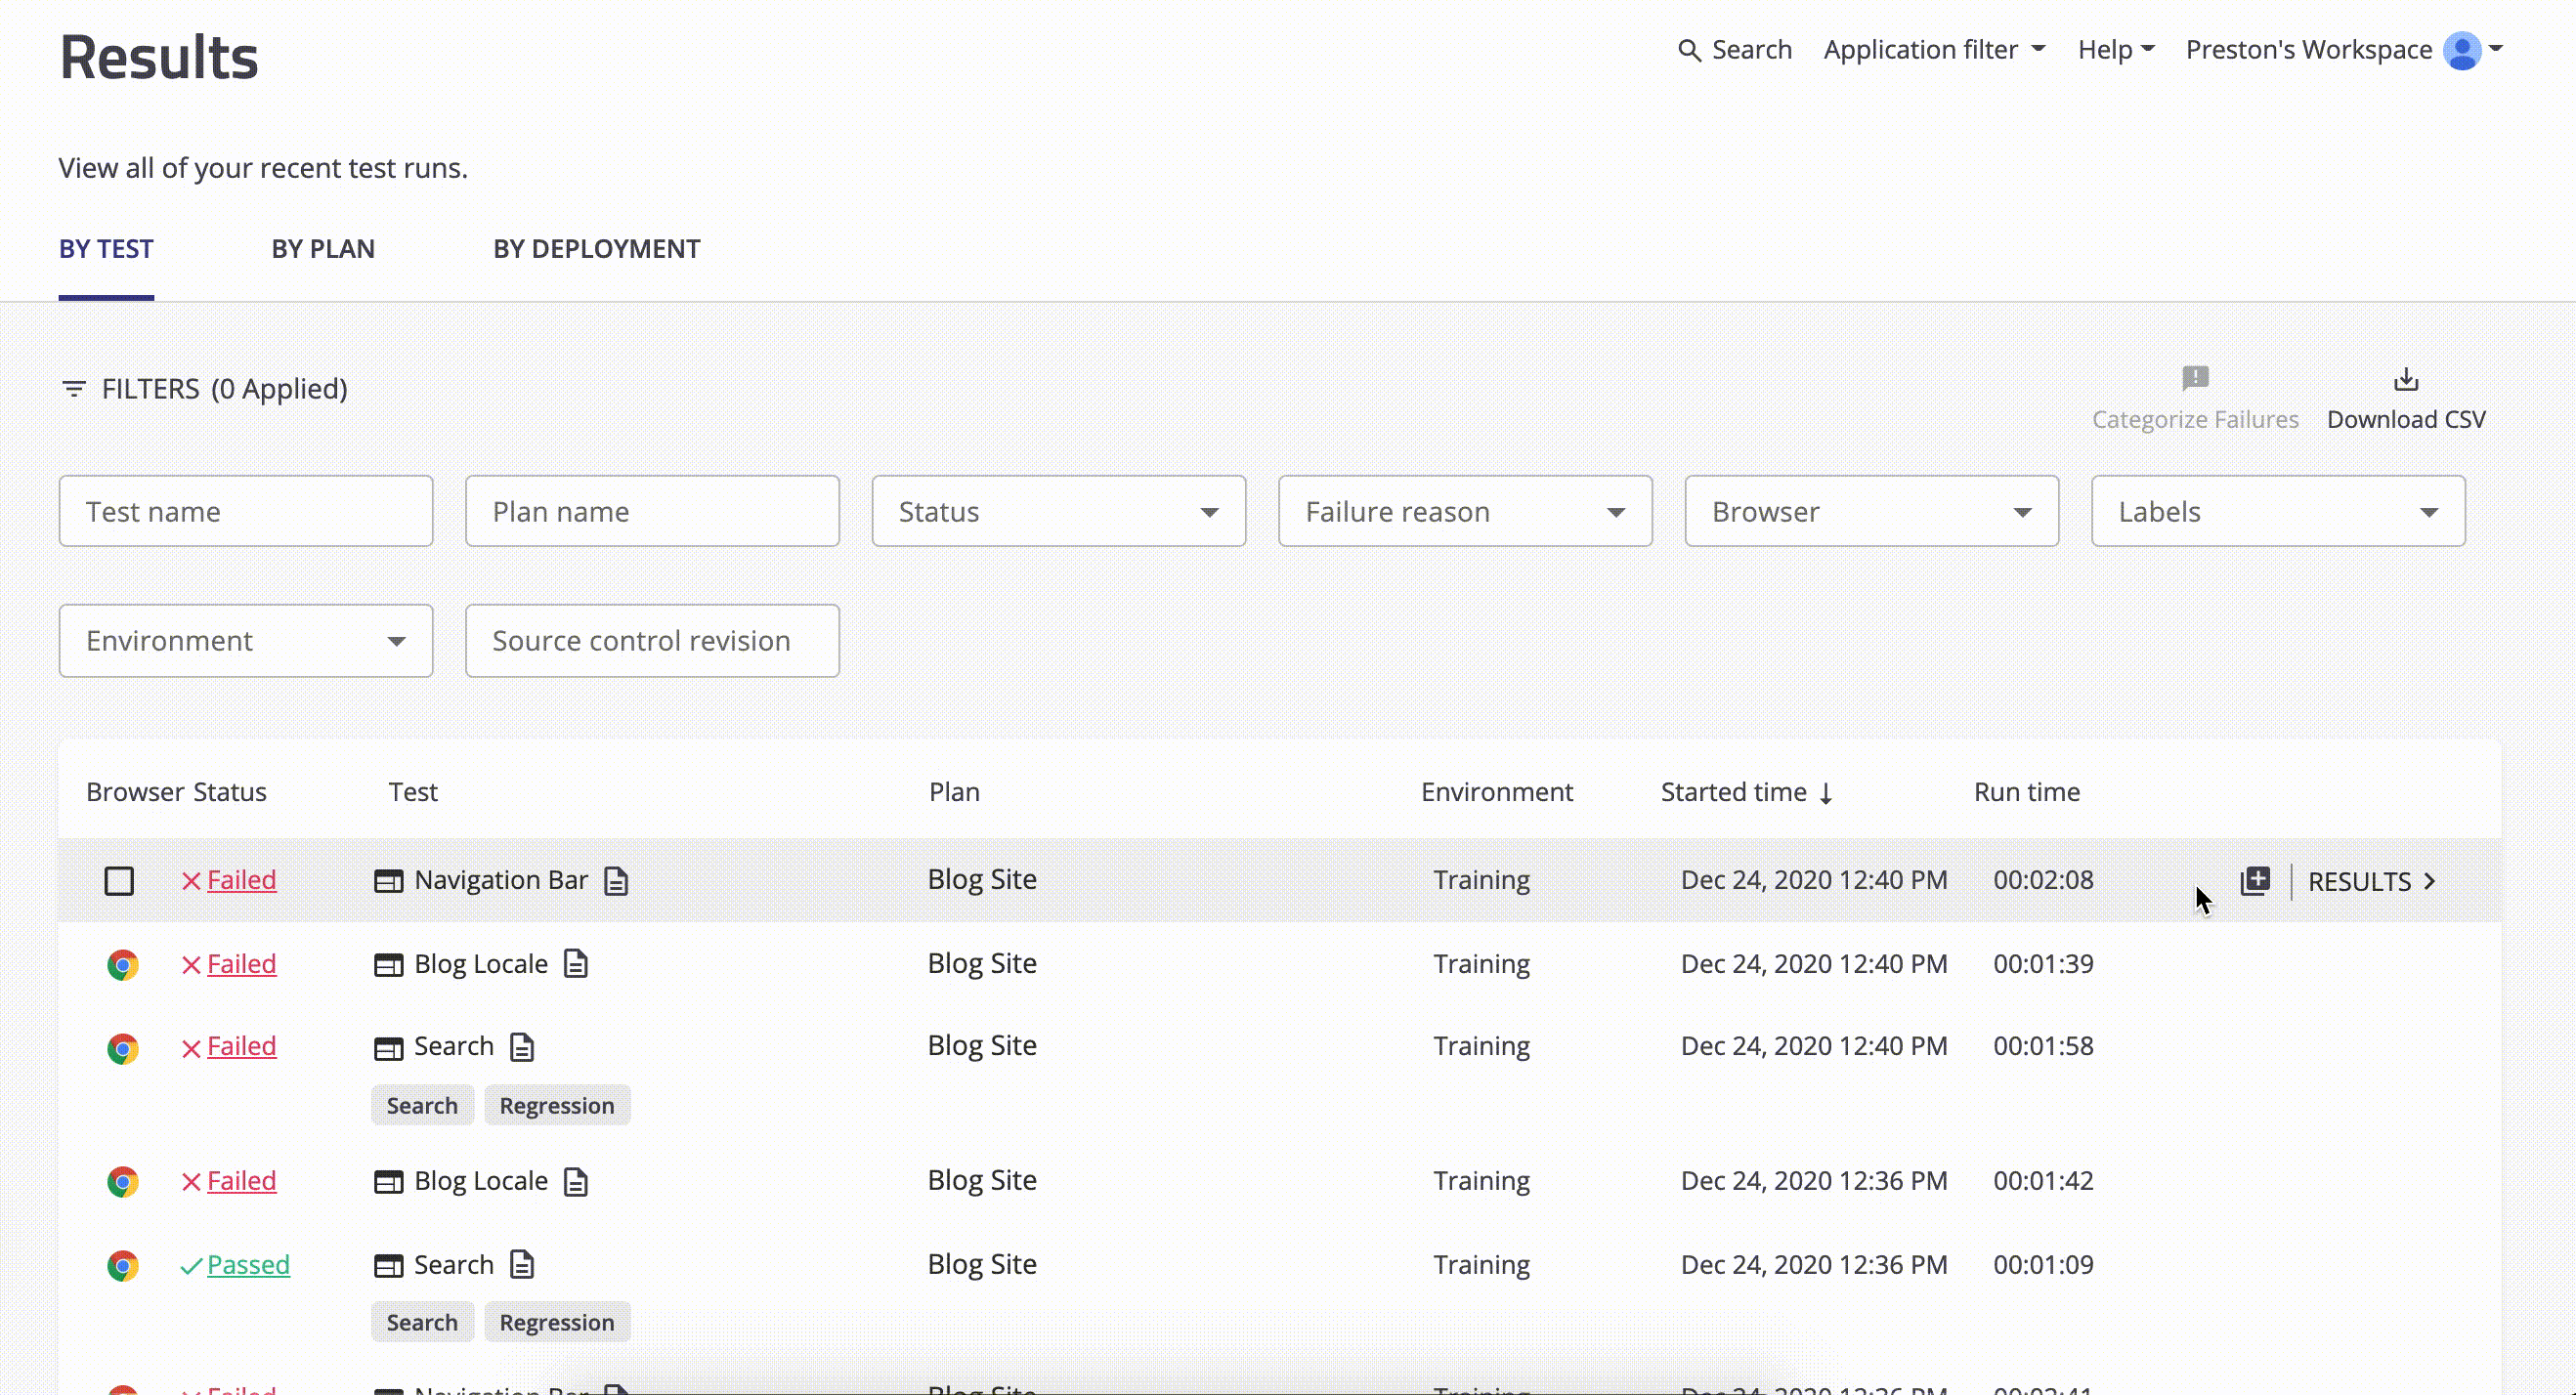Click Chrome icon in 00:01:39 Blog Locale row
The image size is (2576, 1395).
click(x=122, y=965)
